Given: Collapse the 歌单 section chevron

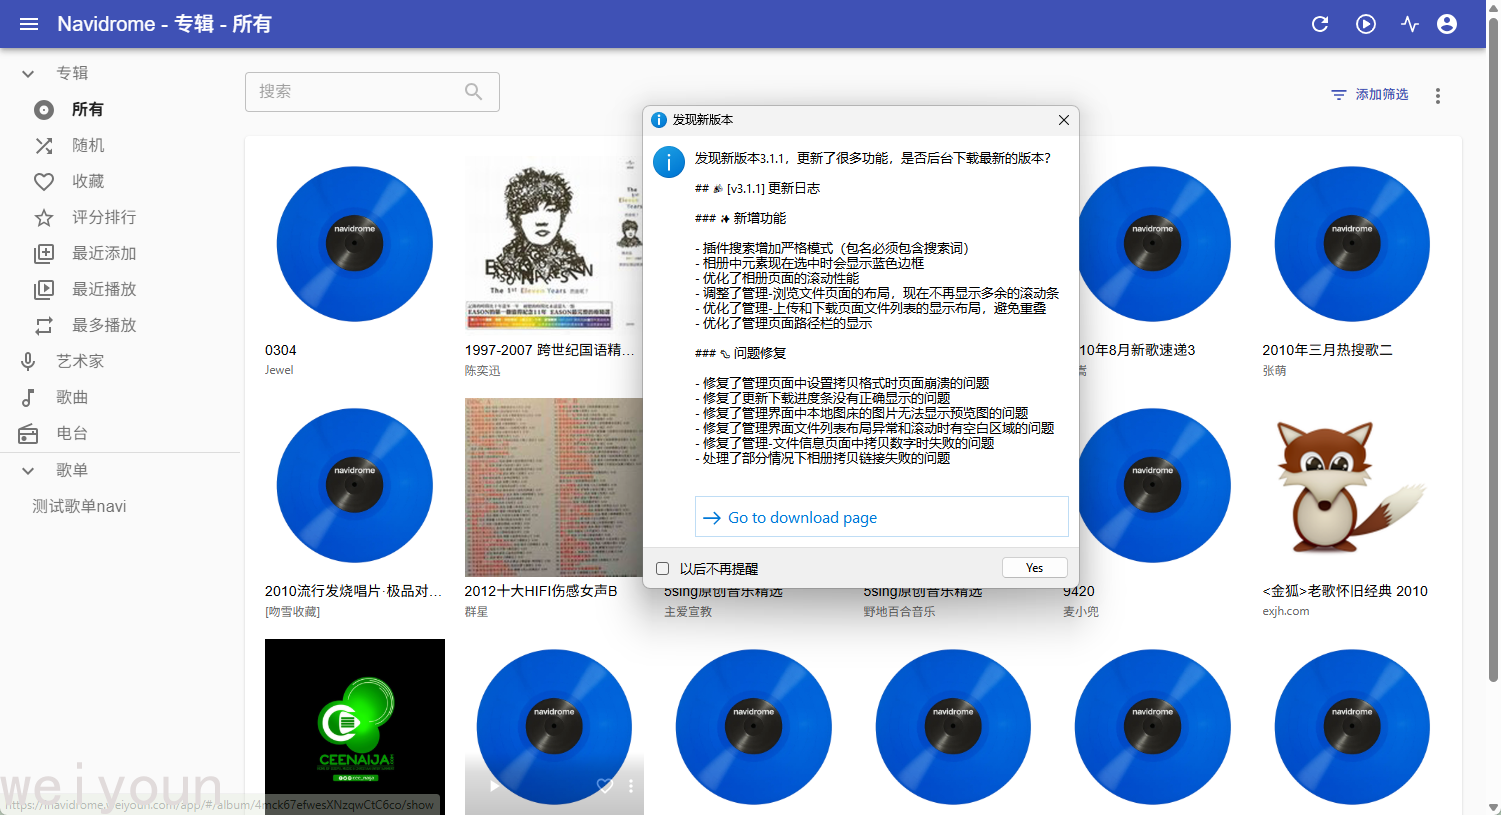Looking at the screenshot, I should coord(28,471).
